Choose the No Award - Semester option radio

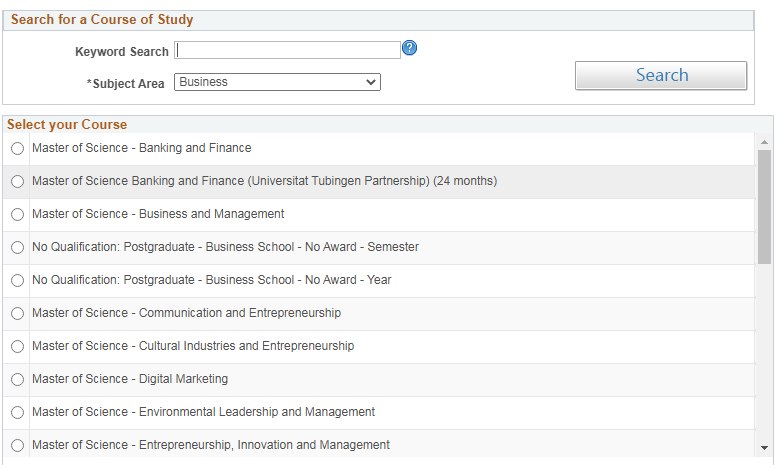[17, 247]
